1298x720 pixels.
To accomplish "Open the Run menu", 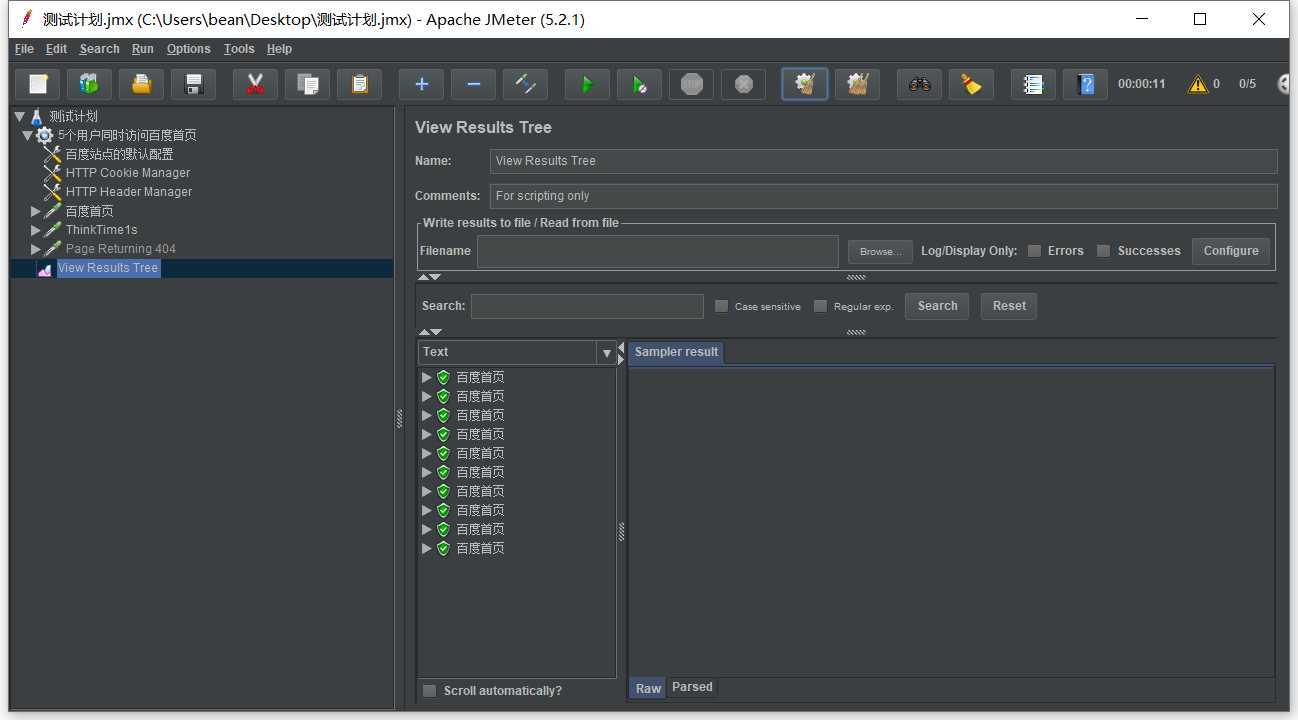I will point(143,49).
